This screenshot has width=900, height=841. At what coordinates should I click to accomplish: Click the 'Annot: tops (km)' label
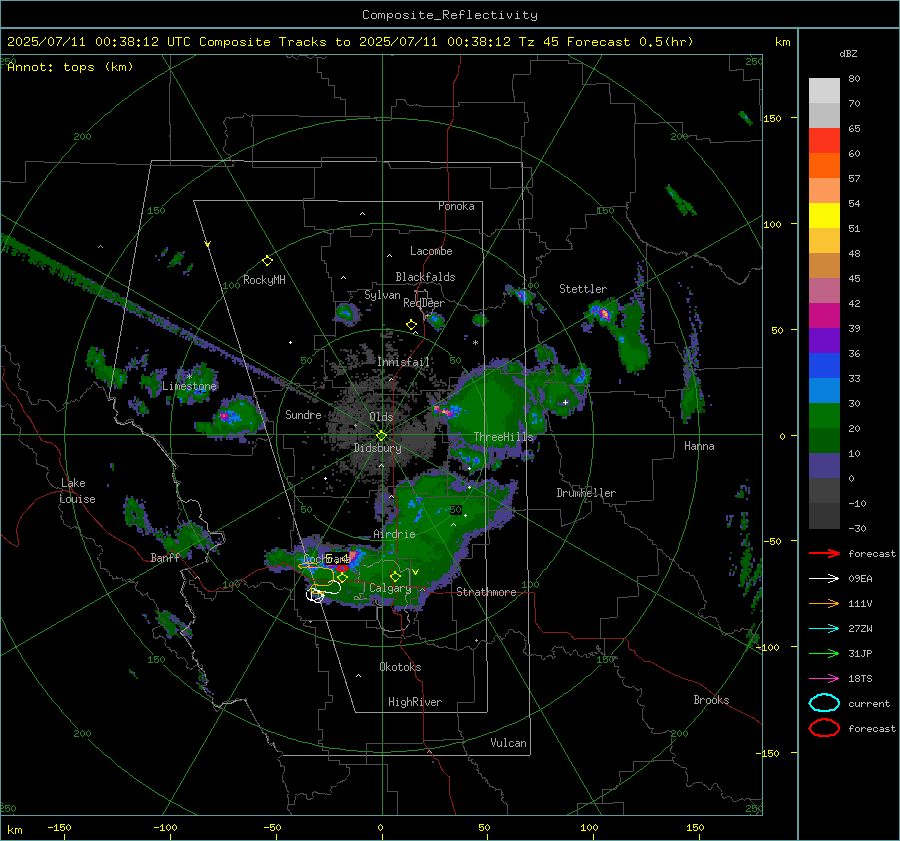70,67
